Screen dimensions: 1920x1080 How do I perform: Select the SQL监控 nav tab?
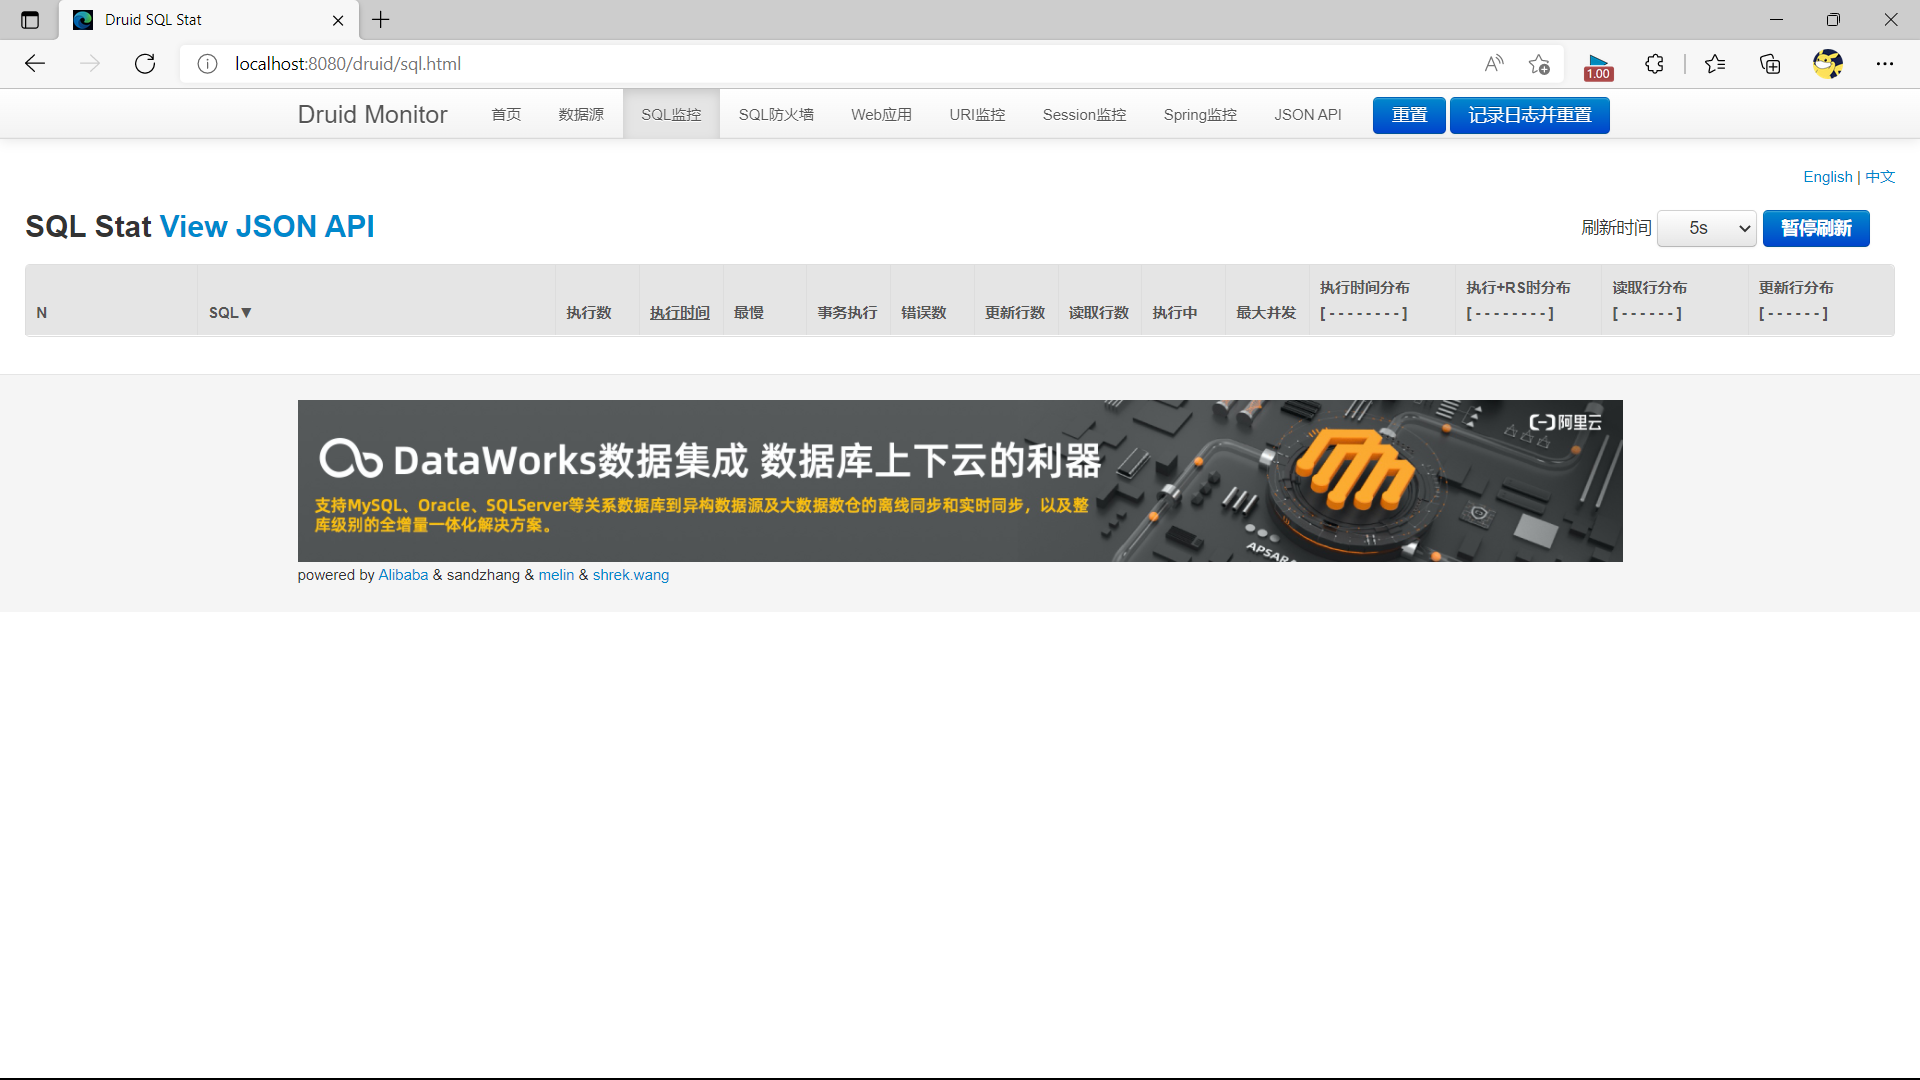pyautogui.click(x=671, y=114)
